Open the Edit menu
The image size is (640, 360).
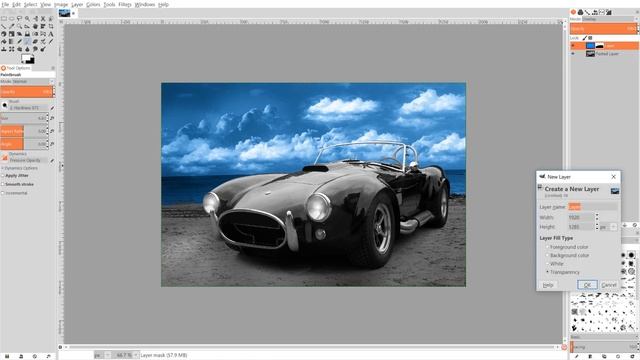[x=16, y=4]
